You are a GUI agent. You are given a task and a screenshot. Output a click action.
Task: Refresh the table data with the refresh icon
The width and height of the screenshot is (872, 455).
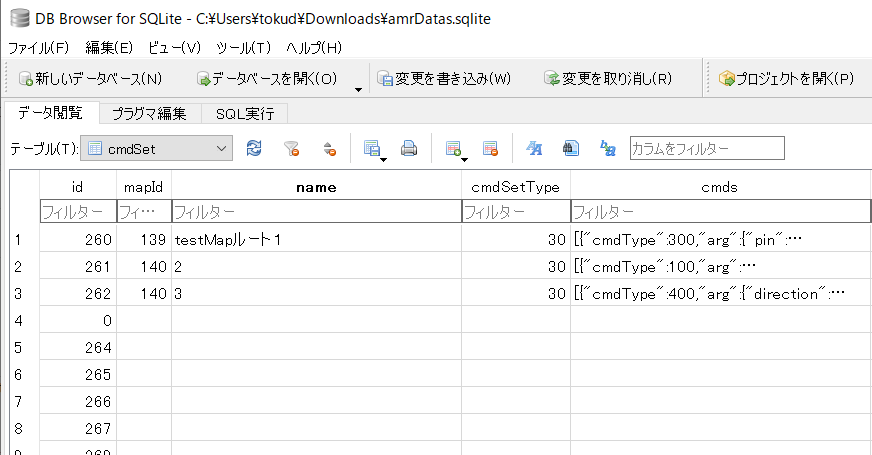[254, 148]
